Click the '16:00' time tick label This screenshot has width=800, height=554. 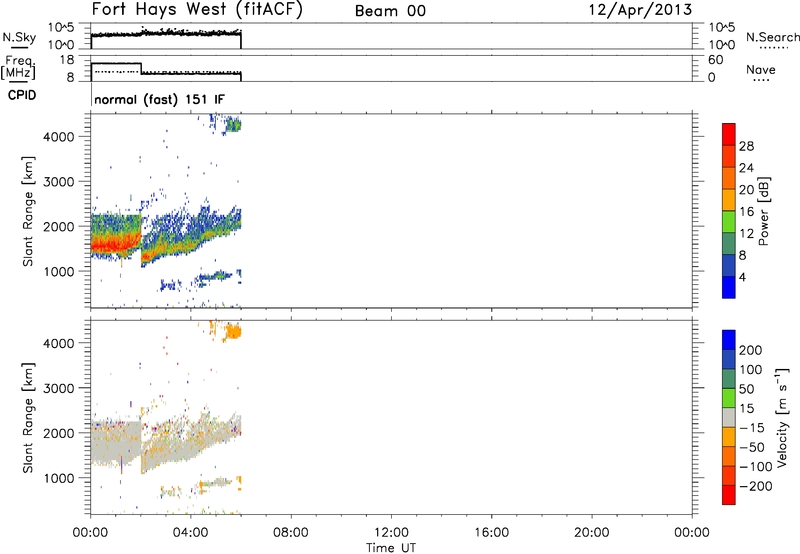(491, 533)
